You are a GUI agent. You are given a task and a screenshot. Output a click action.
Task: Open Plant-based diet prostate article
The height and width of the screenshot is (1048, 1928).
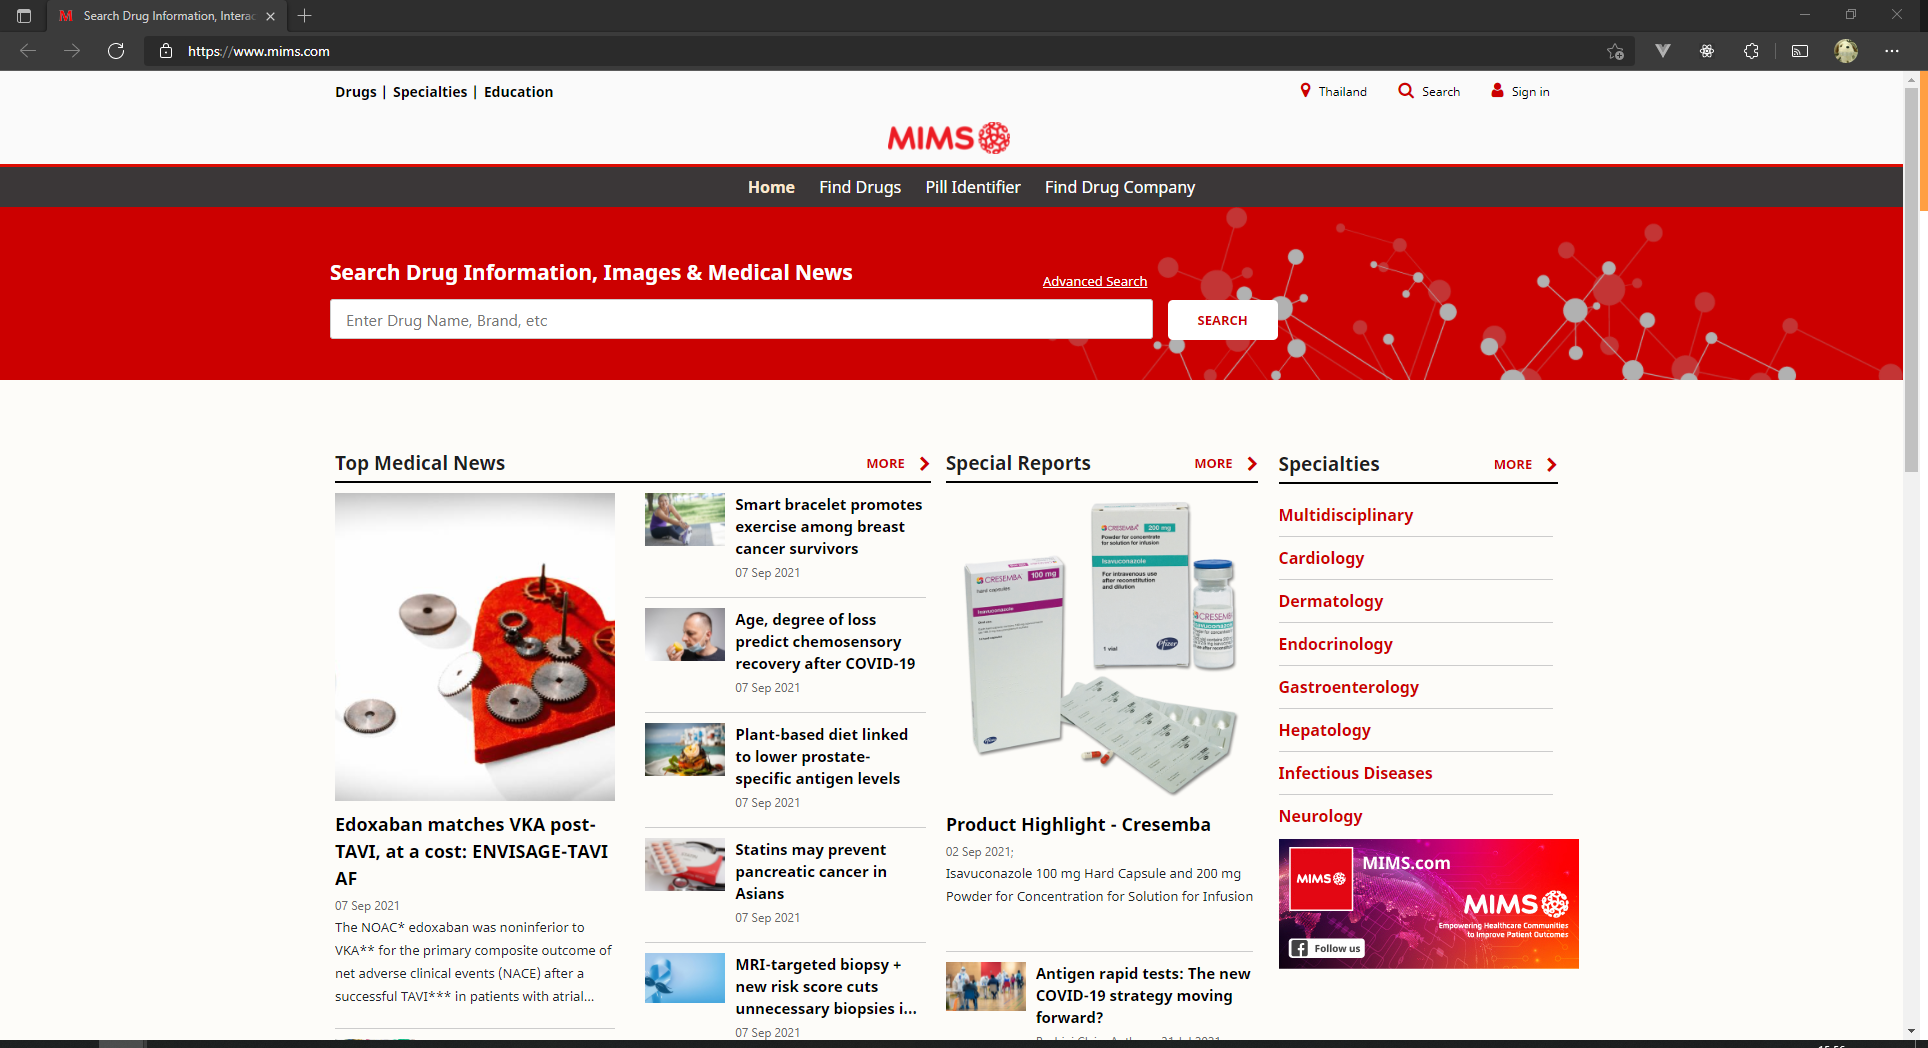pos(822,756)
